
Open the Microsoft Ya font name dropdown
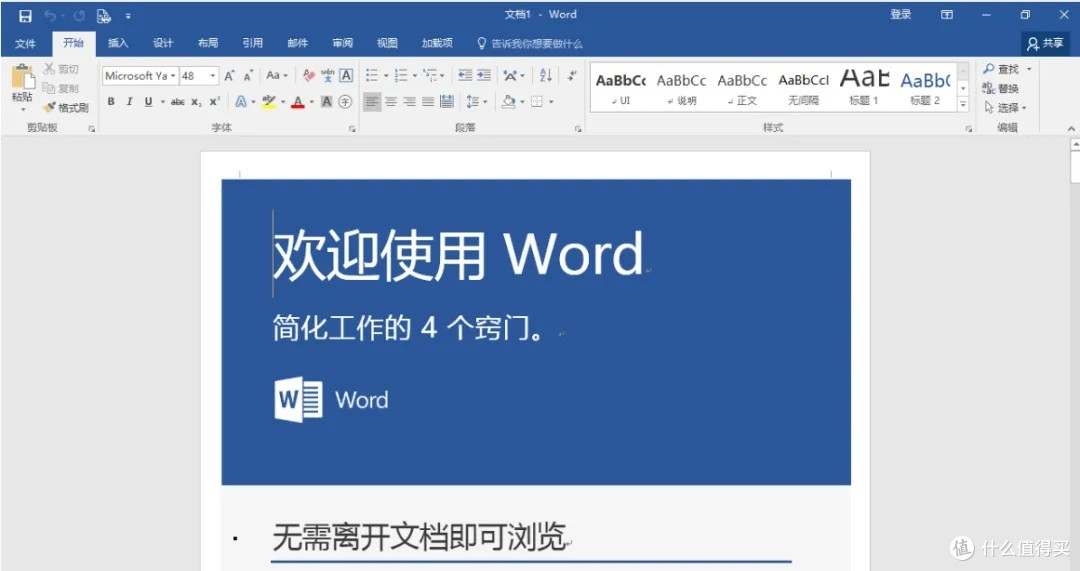tap(174, 76)
